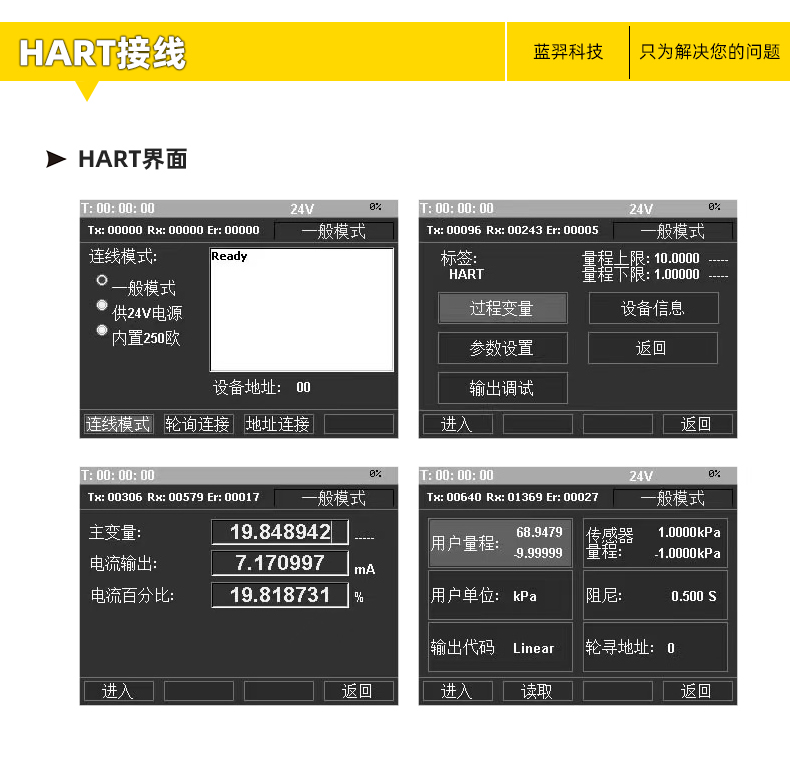Click the 电流输出 value field 7.170997
The image size is (790, 760).
(280, 563)
